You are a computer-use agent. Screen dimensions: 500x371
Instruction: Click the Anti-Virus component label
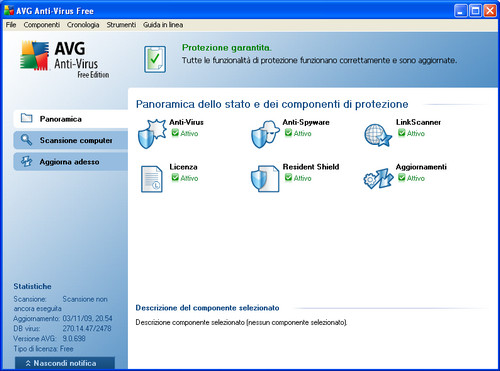pos(186,122)
